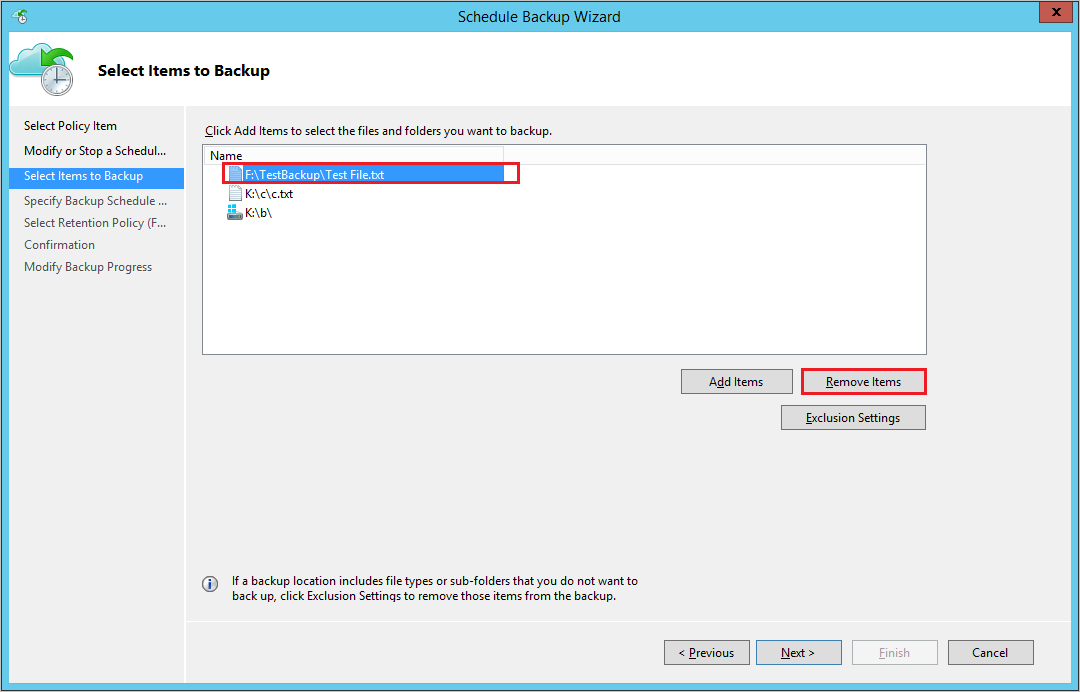Advance using the Next button
The width and height of the screenshot is (1080, 692).
pyautogui.click(x=799, y=652)
